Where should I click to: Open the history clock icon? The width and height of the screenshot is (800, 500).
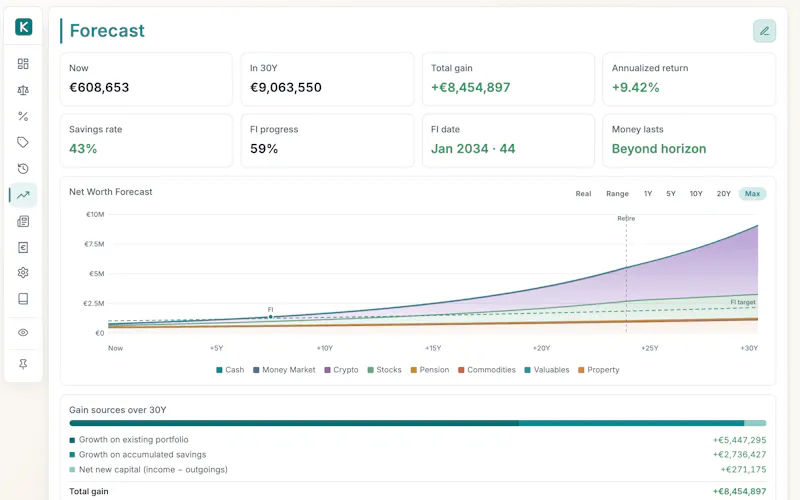[23, 169]
